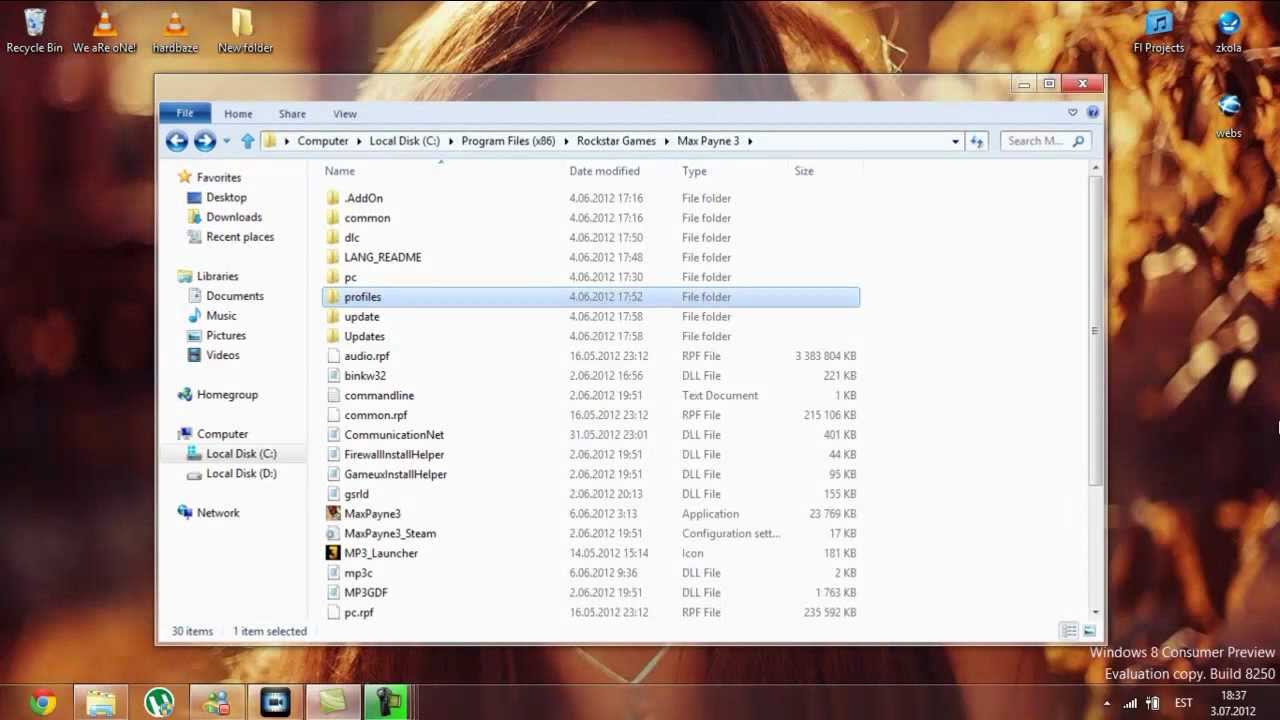1280x720 pixels.
Task: Go up one folder level
Action: pyautogui.click(x=248, y=141)
